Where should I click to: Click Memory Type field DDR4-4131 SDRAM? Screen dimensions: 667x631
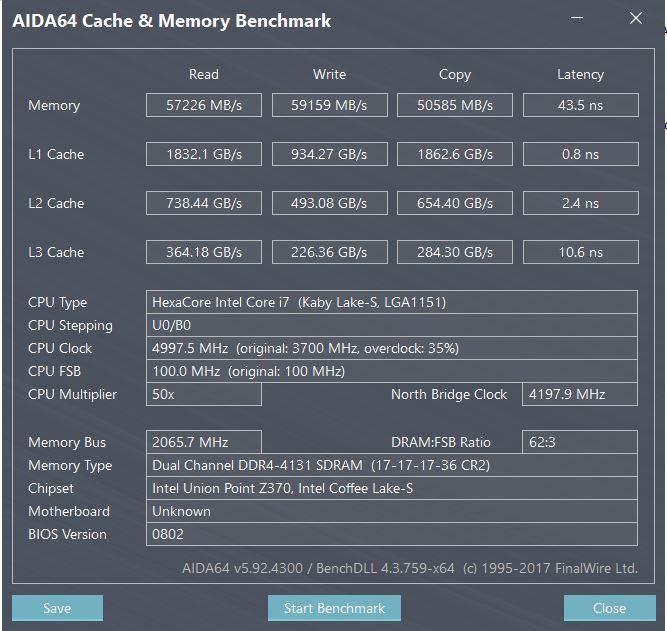click(392, 465)
